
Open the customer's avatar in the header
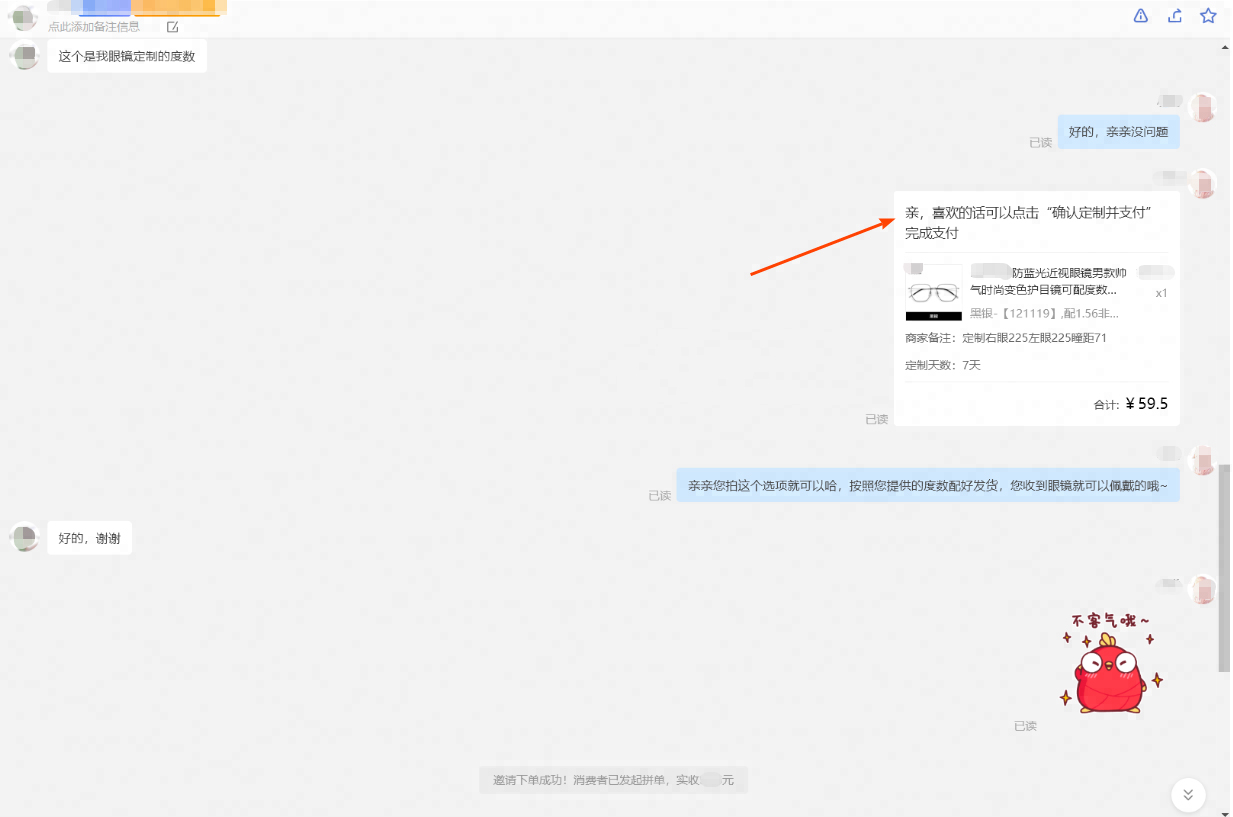pyautogui.click(x=23, y=16)
